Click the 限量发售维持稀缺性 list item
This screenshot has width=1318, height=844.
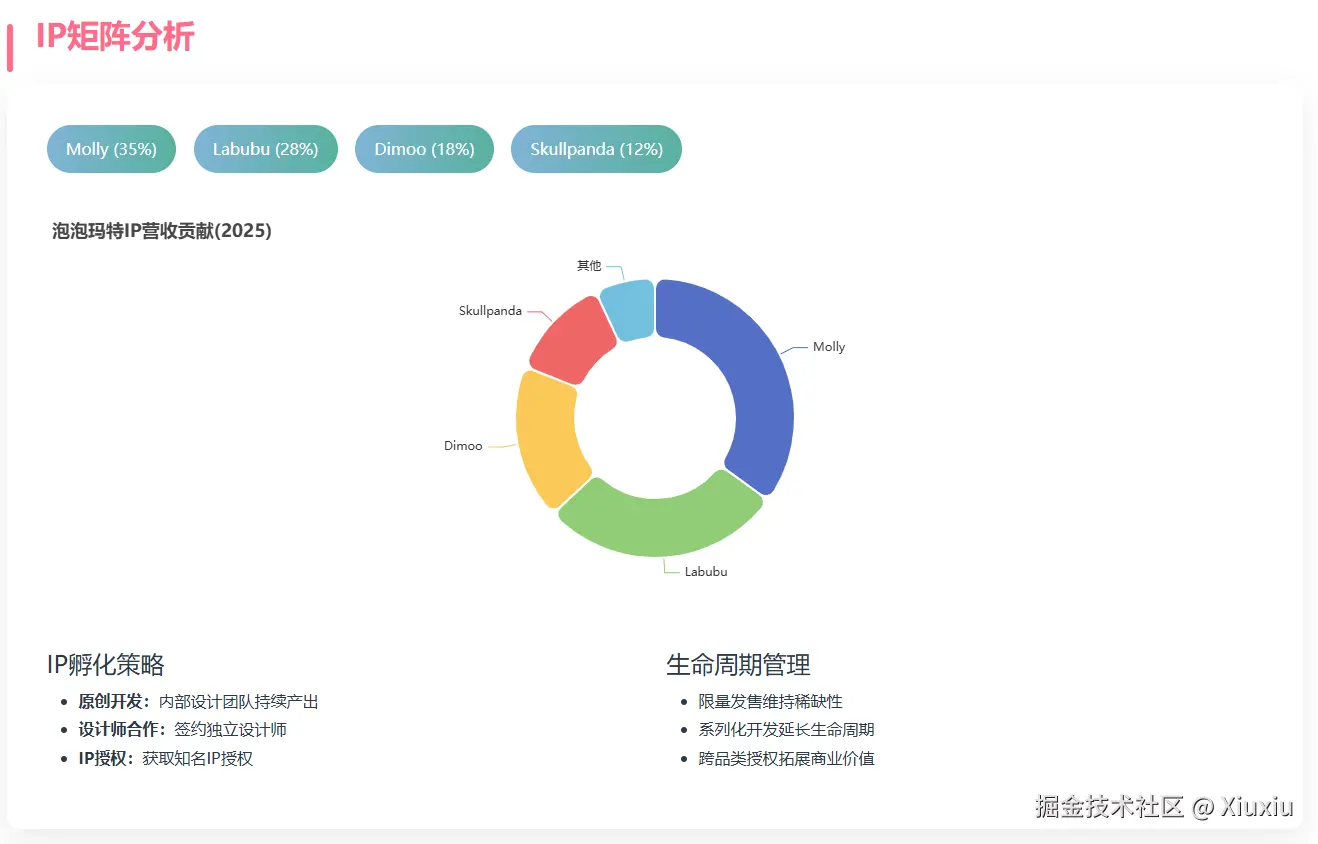coord(770,702)
